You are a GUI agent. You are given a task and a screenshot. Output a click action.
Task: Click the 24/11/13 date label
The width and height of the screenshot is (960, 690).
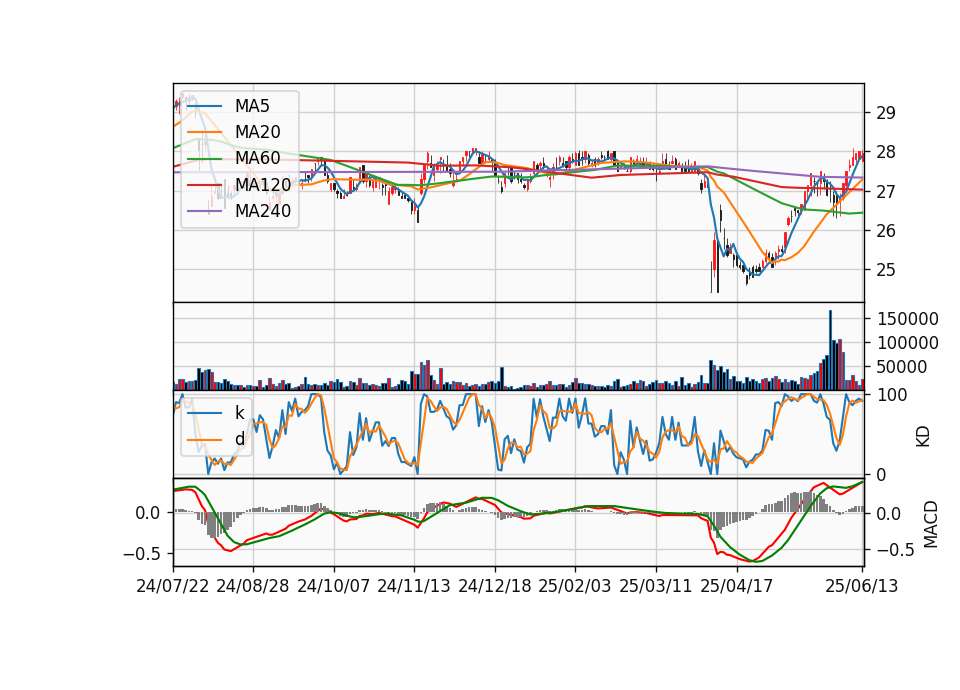[x=414, y=586]
